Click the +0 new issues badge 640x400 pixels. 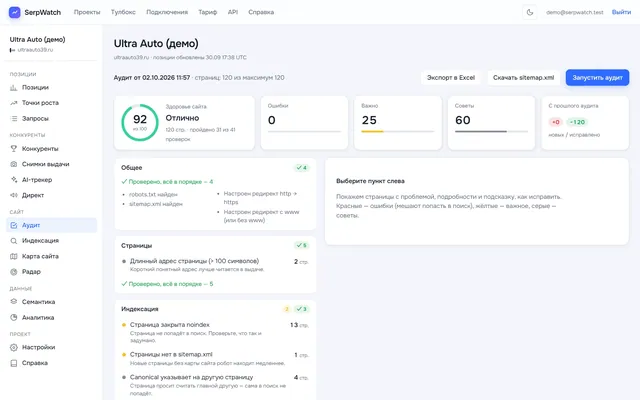tap(556, 122)
